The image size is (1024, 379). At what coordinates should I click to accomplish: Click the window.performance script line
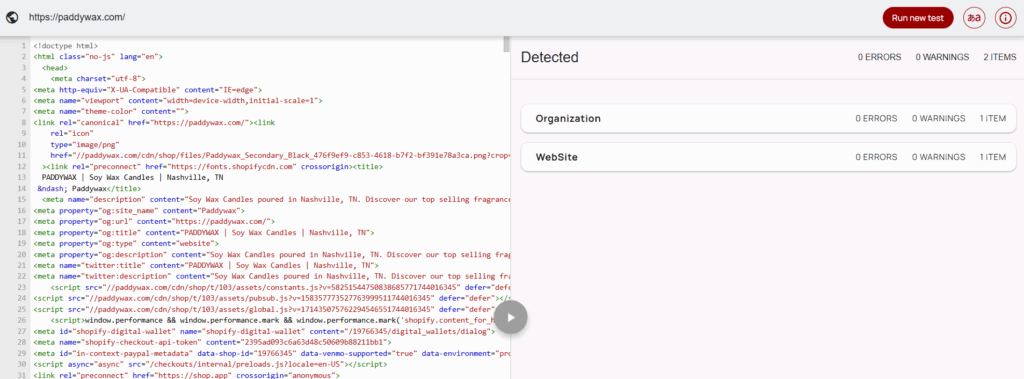[272, 320]
